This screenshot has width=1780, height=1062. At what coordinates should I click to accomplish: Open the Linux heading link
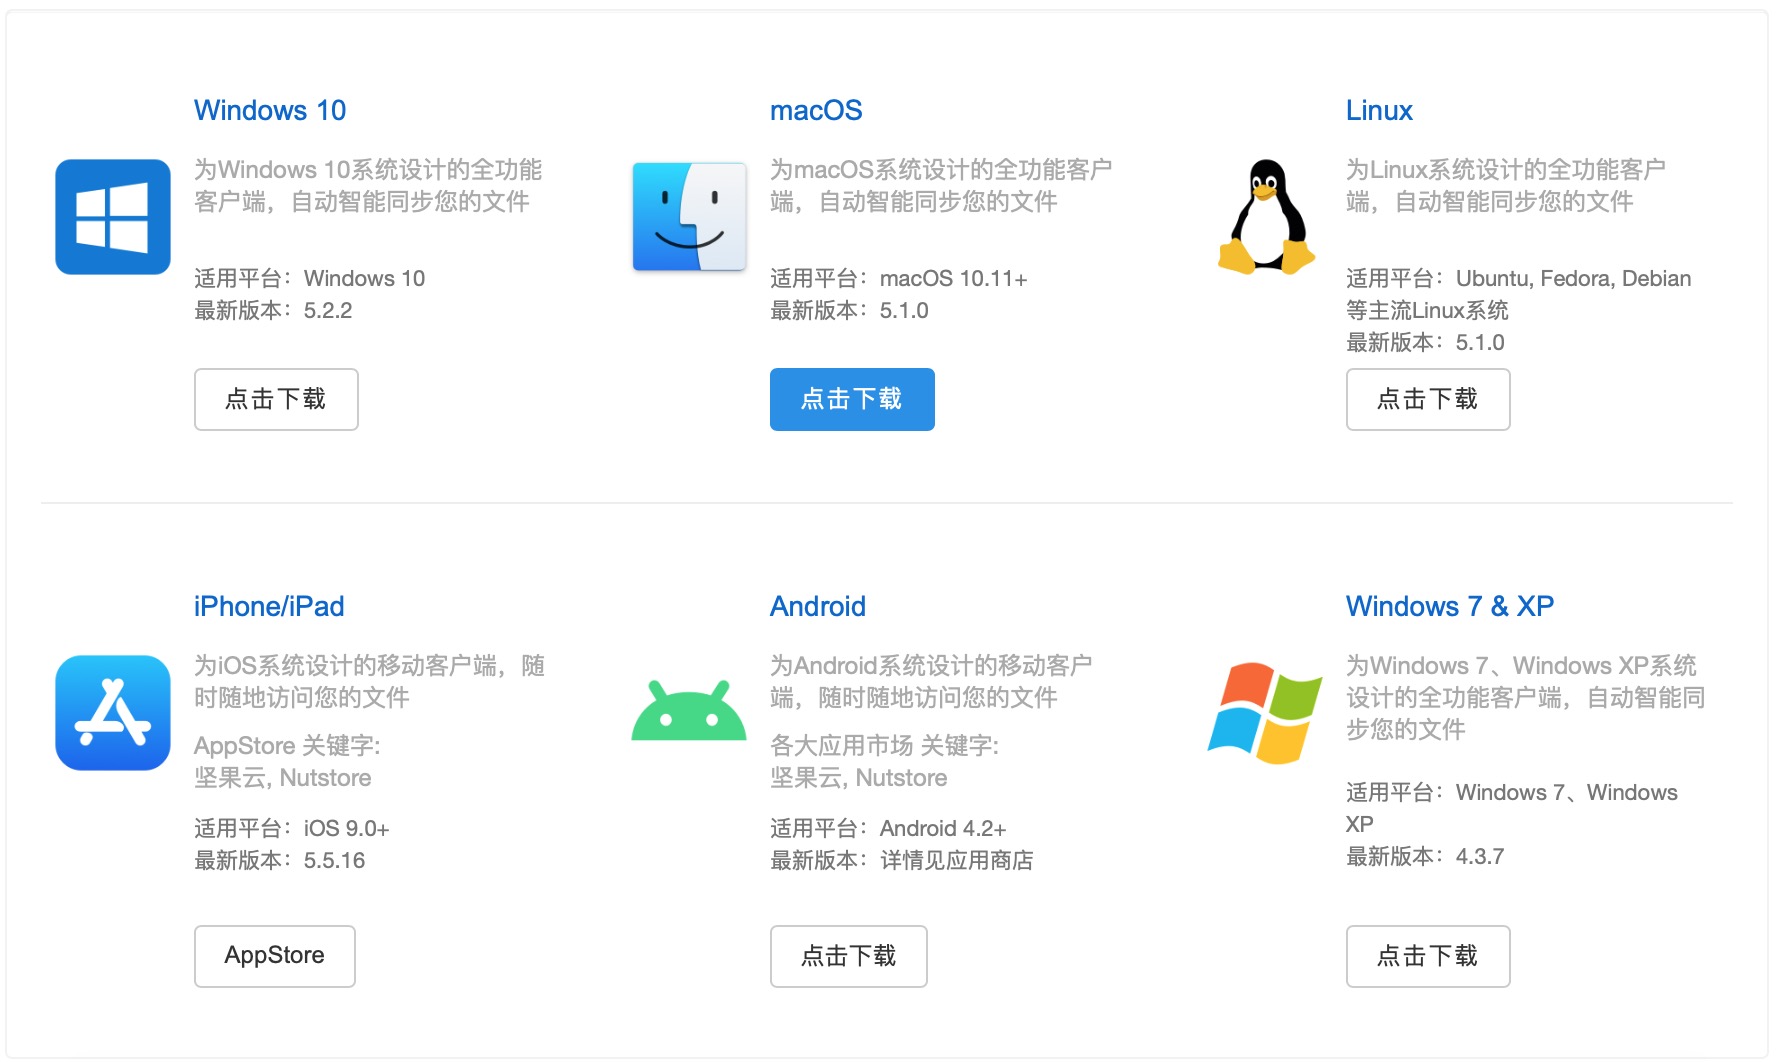pos(1379,110)
